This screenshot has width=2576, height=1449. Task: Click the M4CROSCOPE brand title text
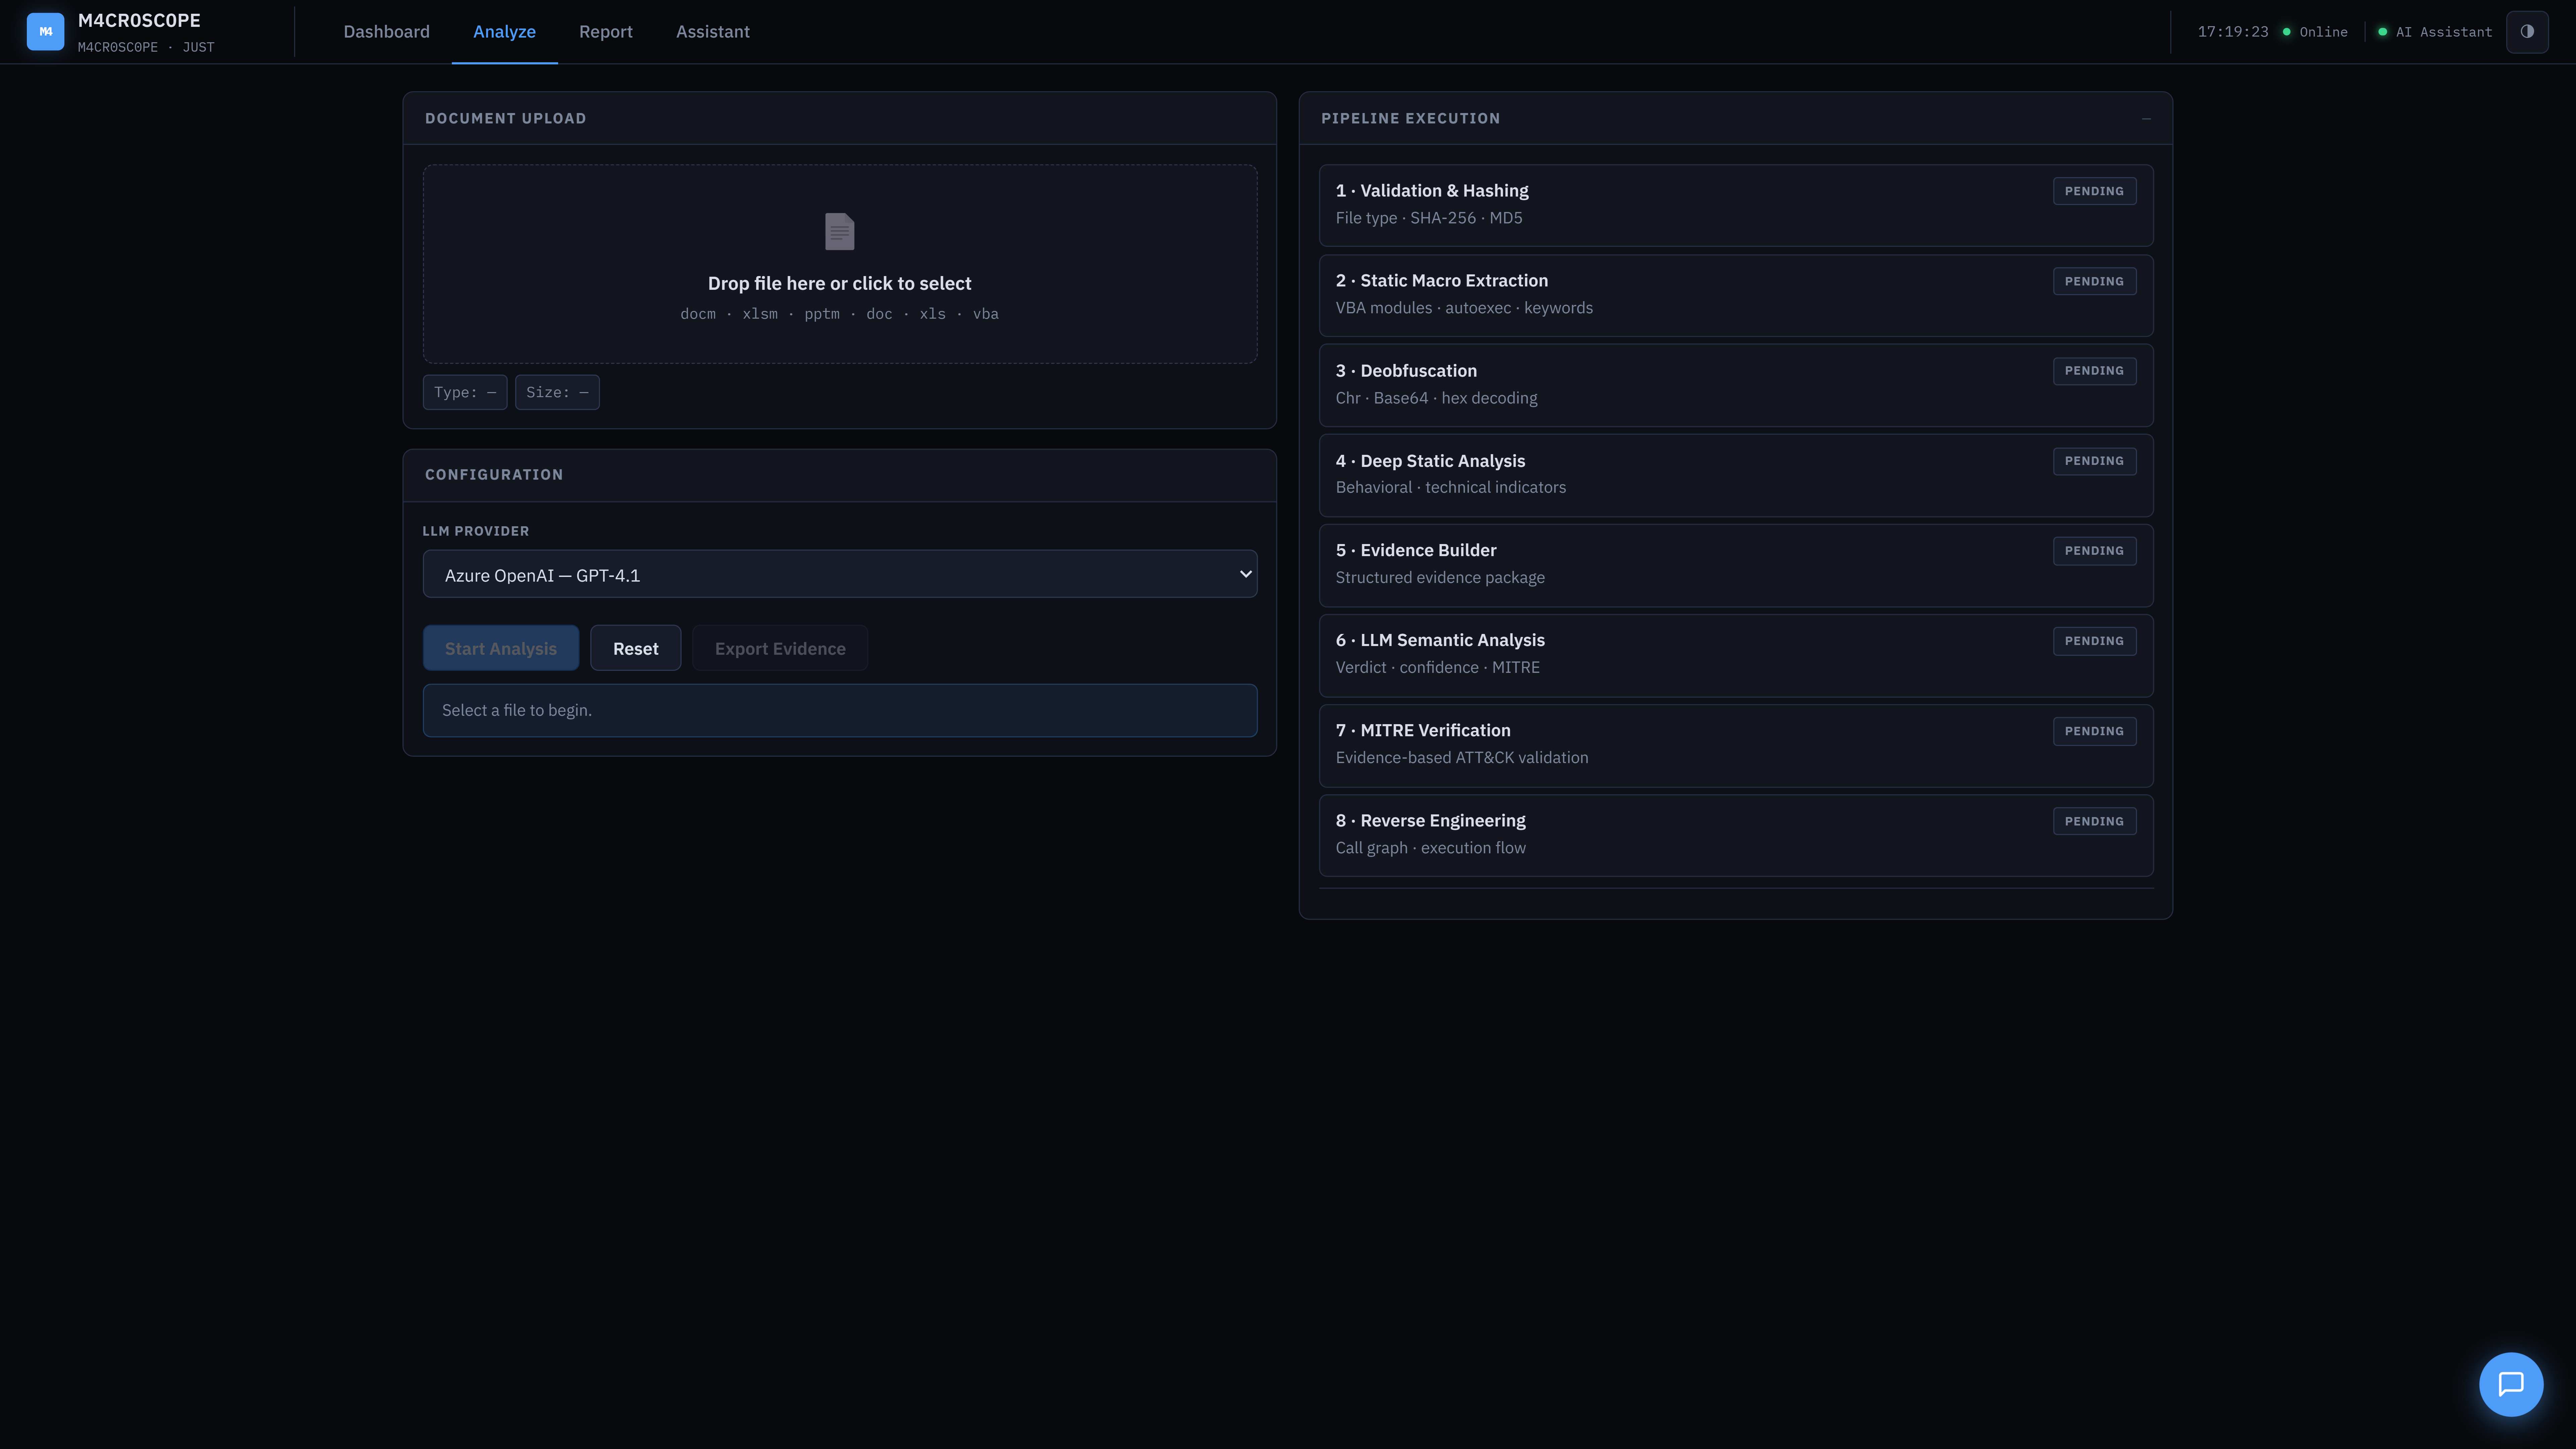click(x=139, y=20)
